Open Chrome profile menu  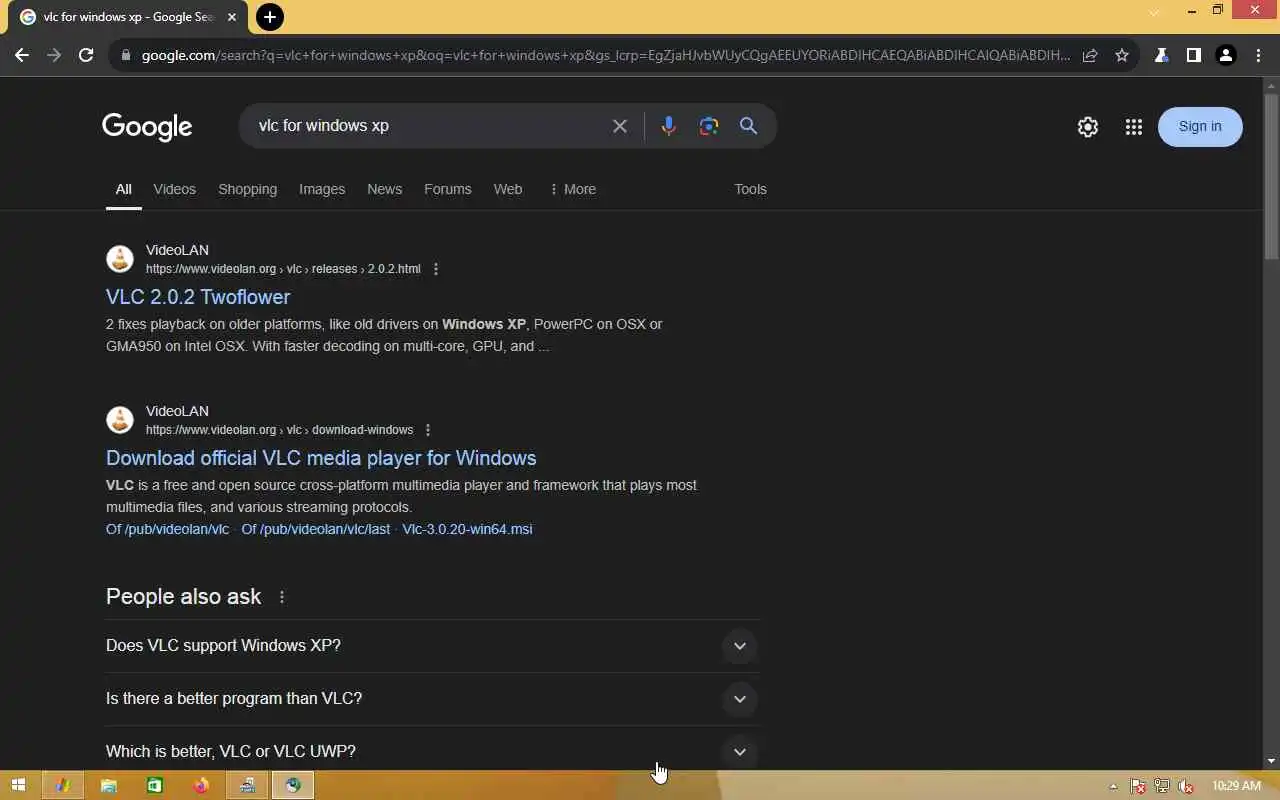point(1226,55)
